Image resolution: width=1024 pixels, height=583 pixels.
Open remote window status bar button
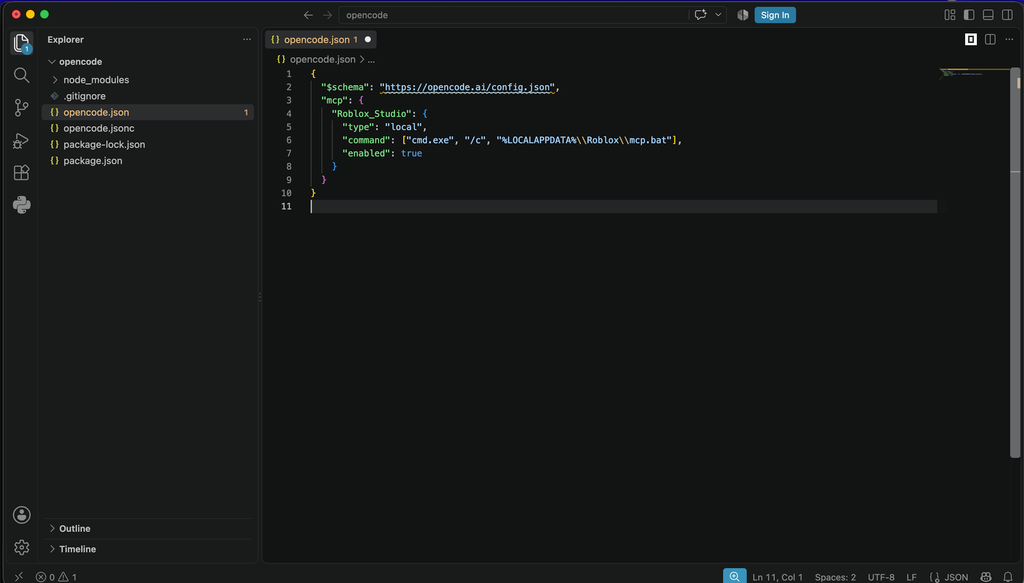(x=18, y=576)
